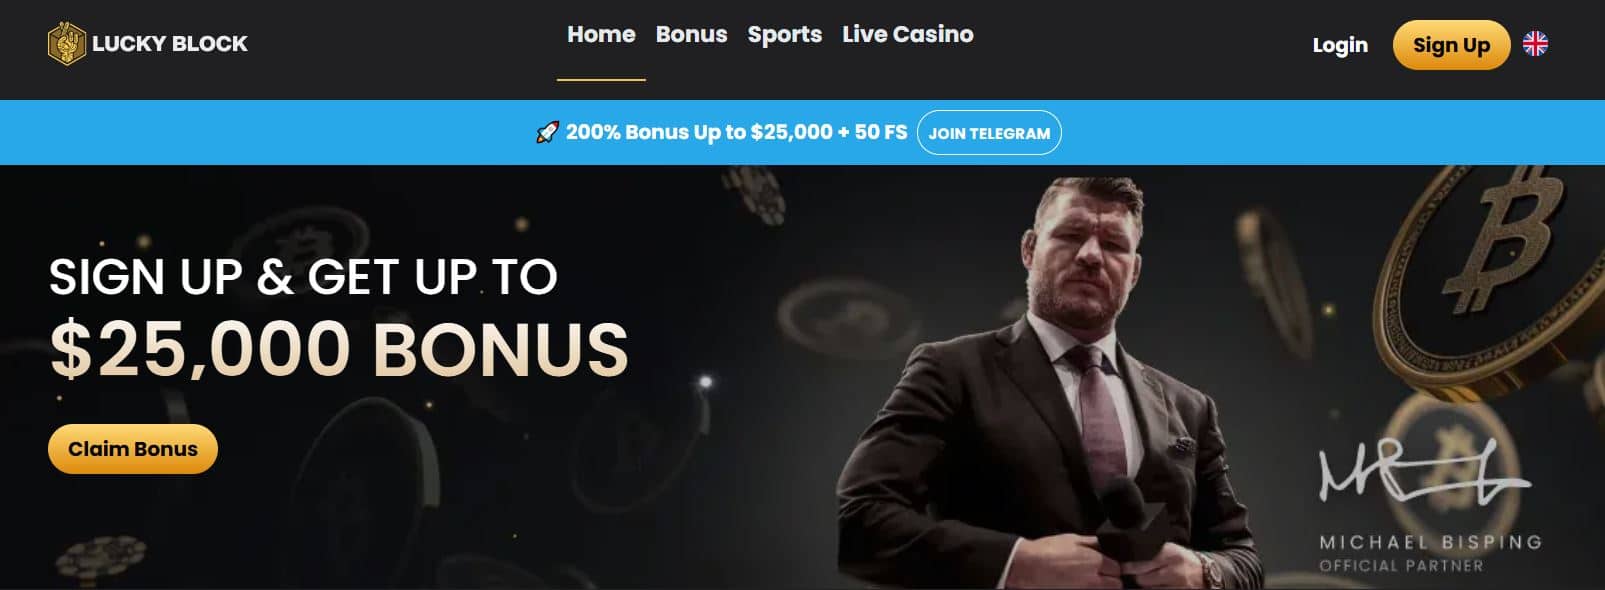Click the Lucky Block hexagon logo icon

pyautogui.click(x=67, y=43)
